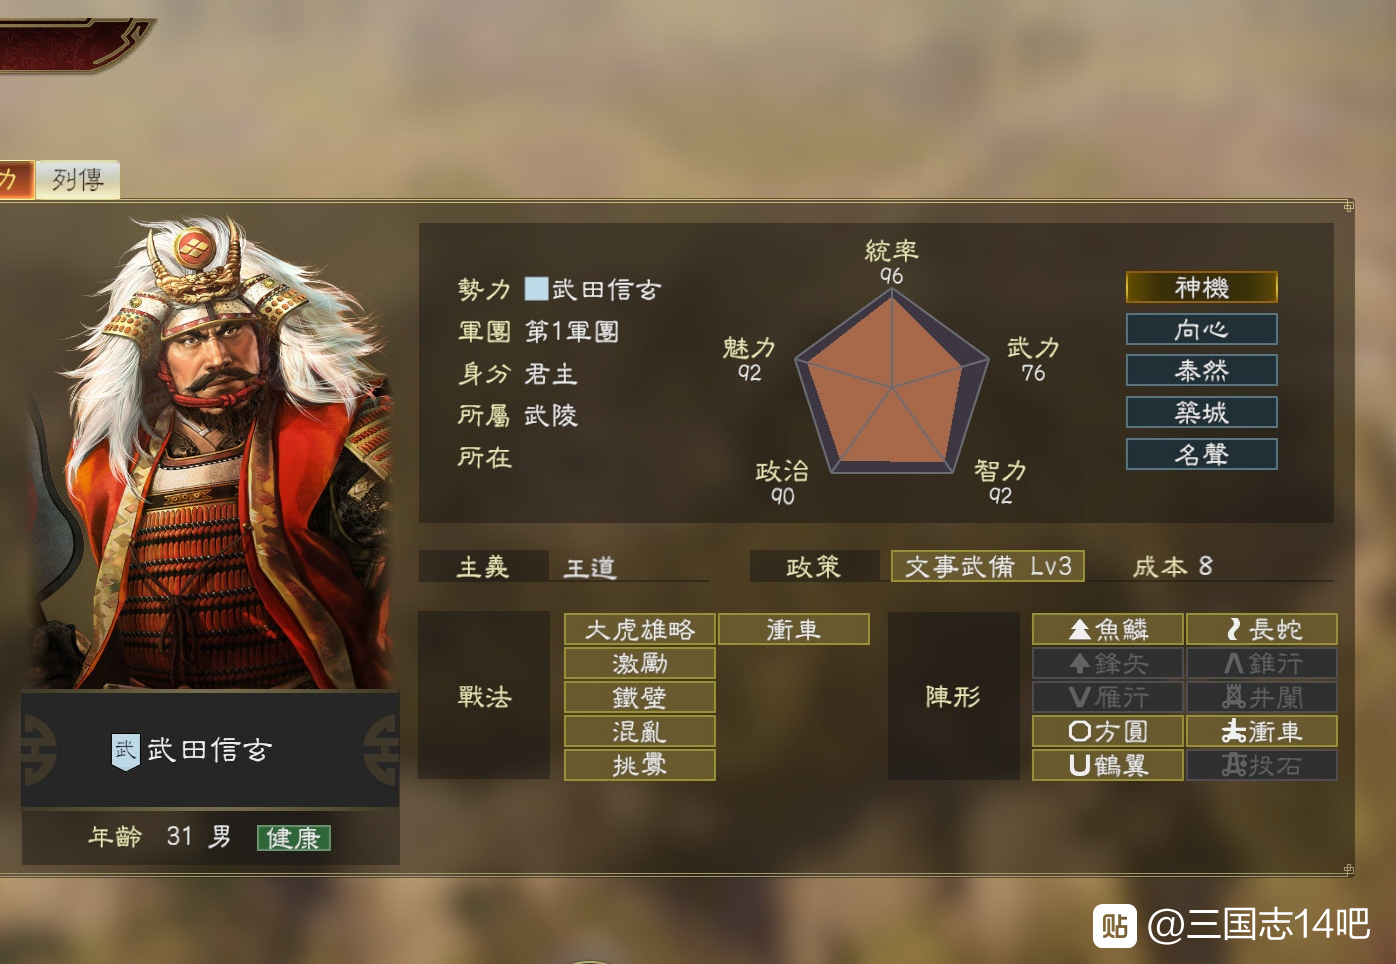
Task: Select the 激勵 tactic
Action: (640, 664)
